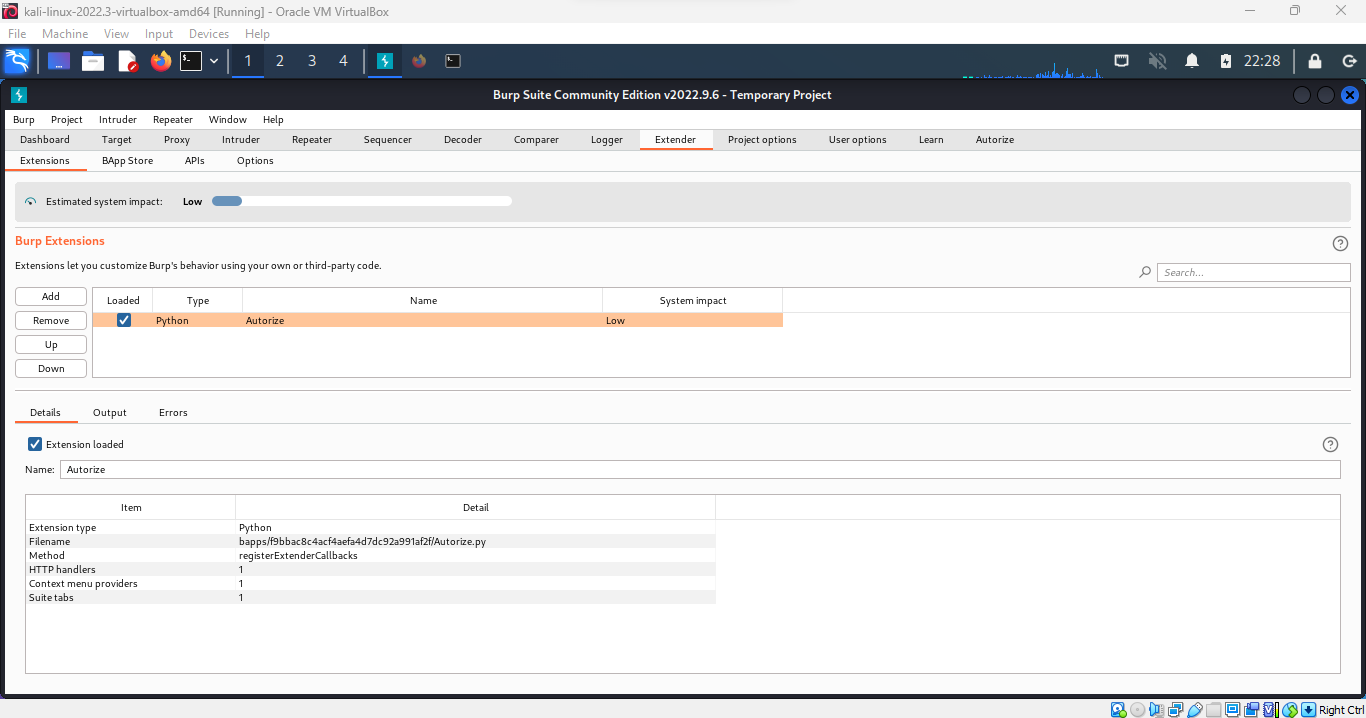
Task: Switch to the Dashboard tab
Action: click(x=45, y=140)
